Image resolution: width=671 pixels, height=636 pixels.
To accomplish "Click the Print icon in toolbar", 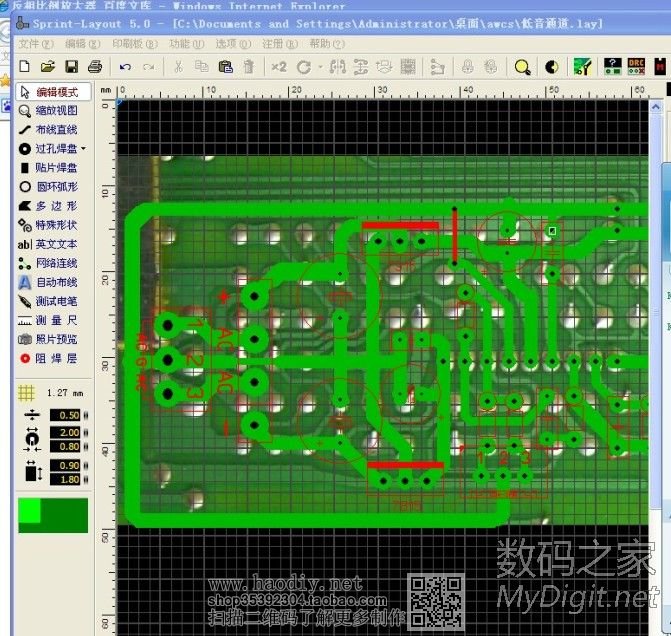I will [x=95, y=67].
